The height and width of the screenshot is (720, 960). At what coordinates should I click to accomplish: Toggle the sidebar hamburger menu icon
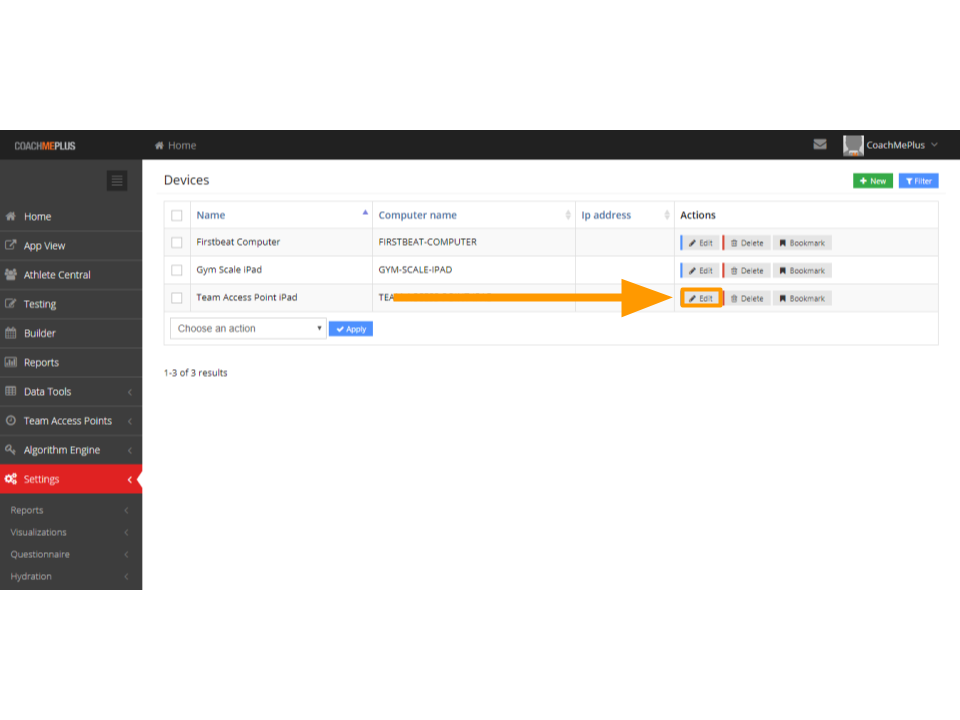(x=117, y=181)
